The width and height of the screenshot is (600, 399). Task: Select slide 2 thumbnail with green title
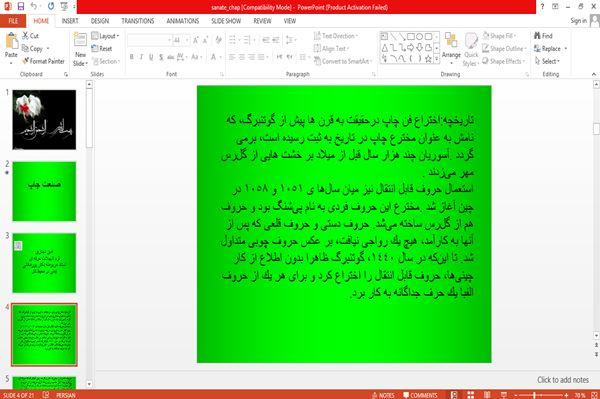44,191
